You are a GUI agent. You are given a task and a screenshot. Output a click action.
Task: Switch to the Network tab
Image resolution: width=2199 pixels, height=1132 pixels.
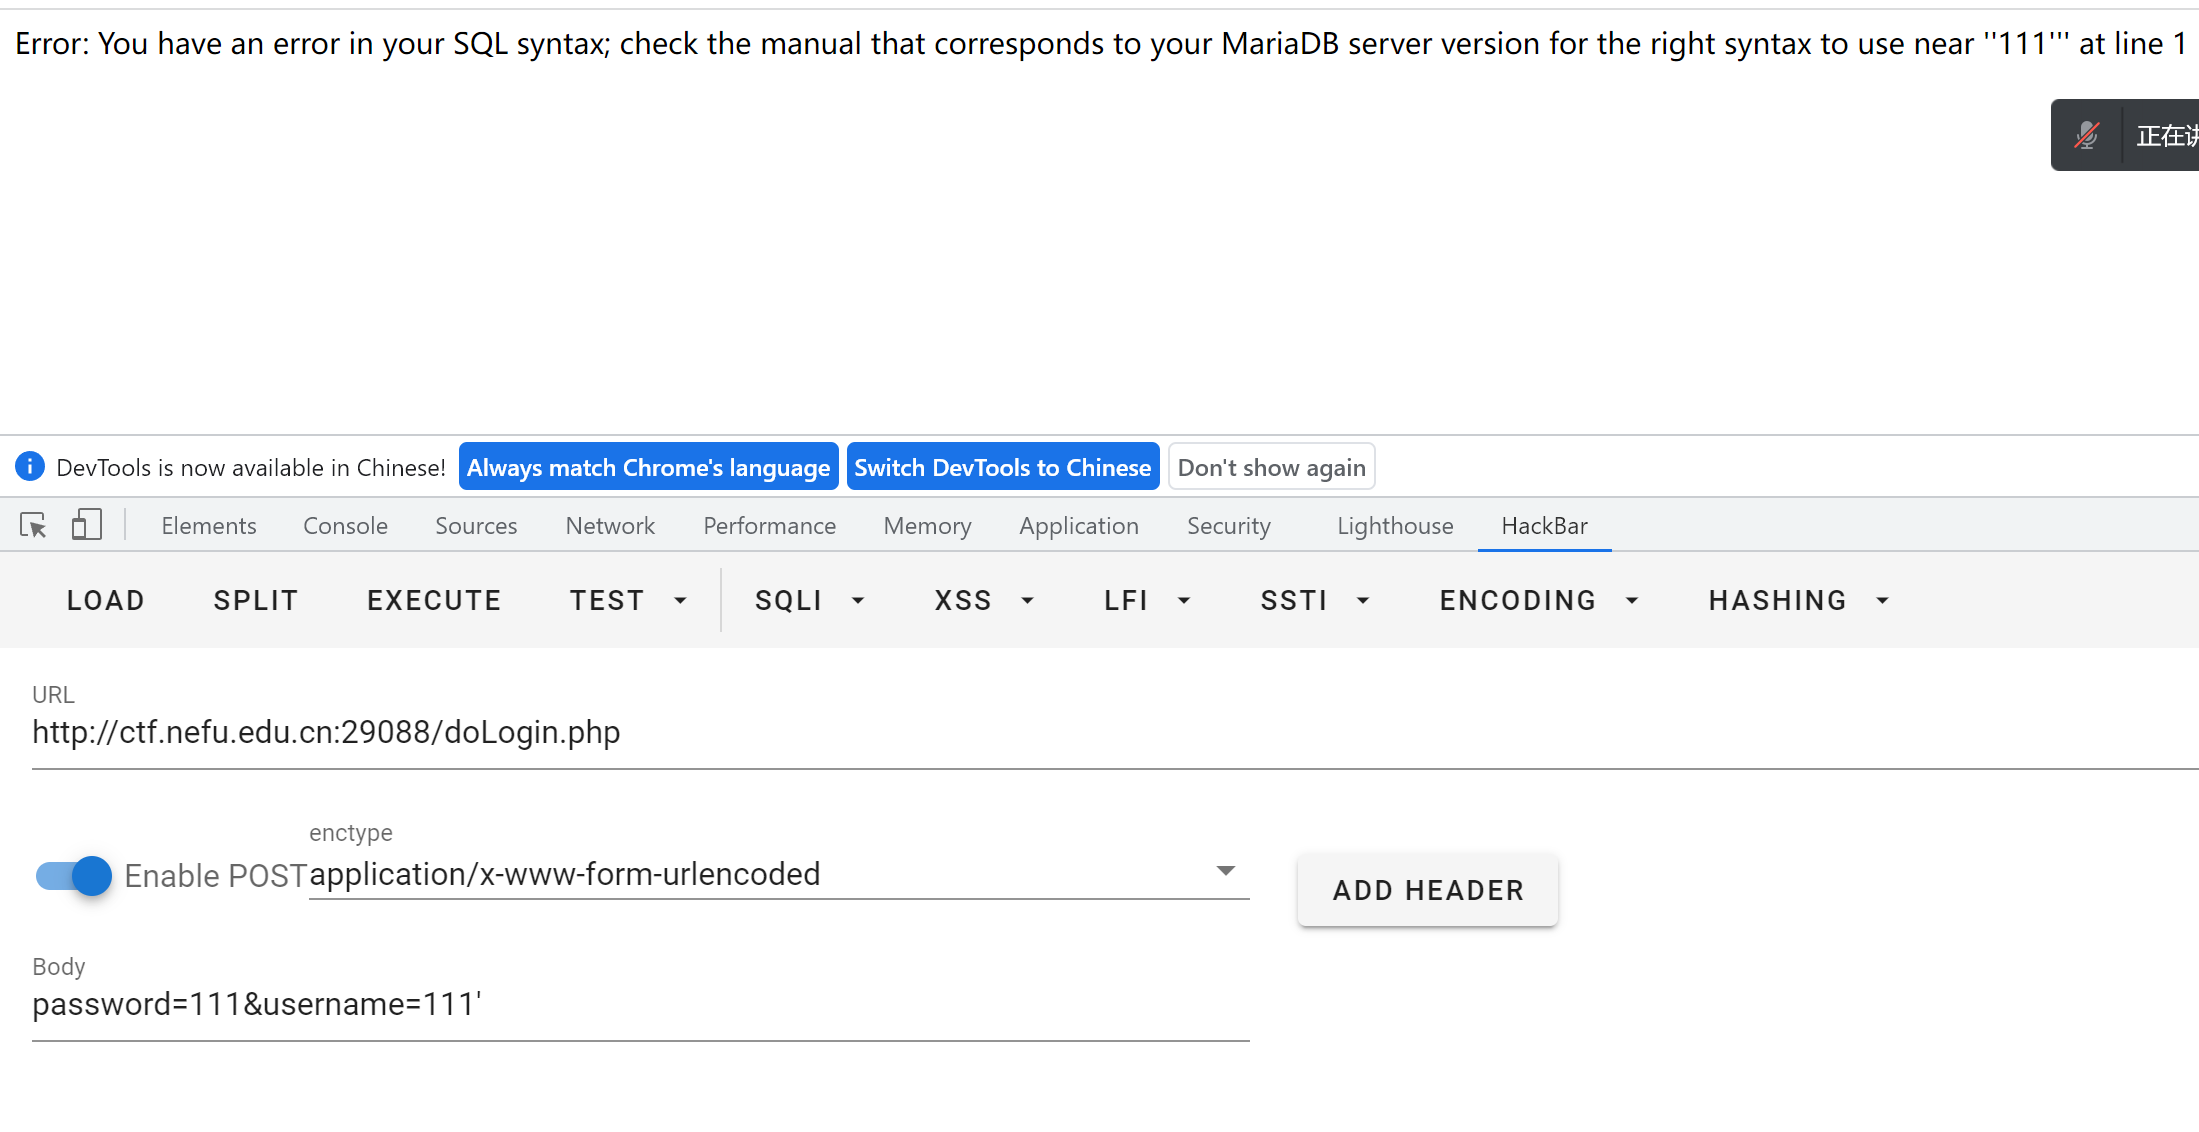coord(610,526)
